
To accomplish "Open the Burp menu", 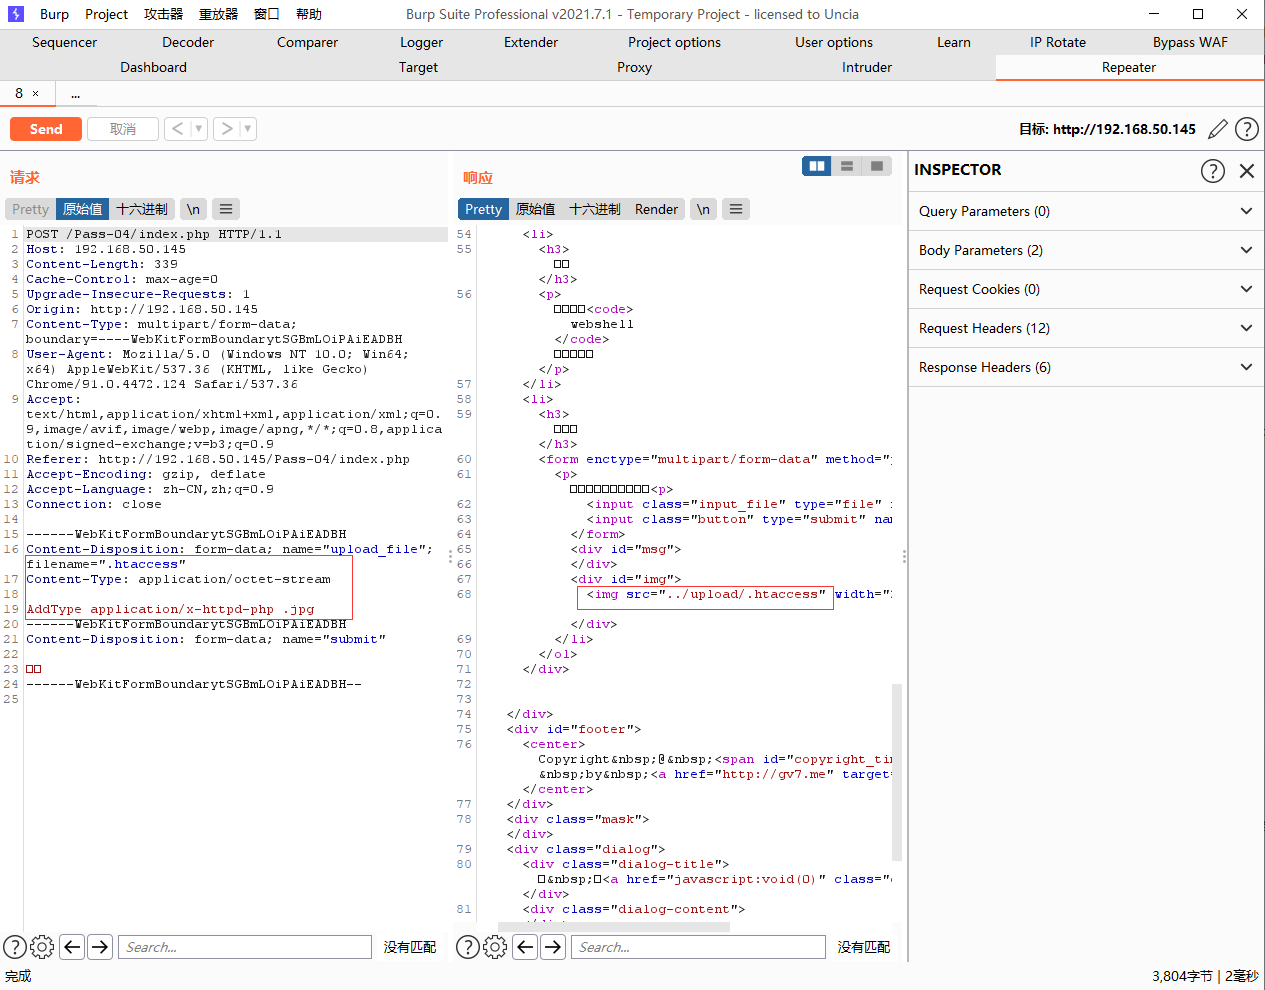I will (55, 14).
